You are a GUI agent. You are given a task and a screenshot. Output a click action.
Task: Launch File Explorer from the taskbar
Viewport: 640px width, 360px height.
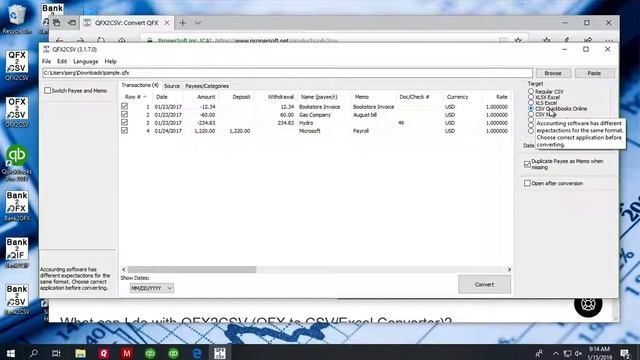click(80, 353)
